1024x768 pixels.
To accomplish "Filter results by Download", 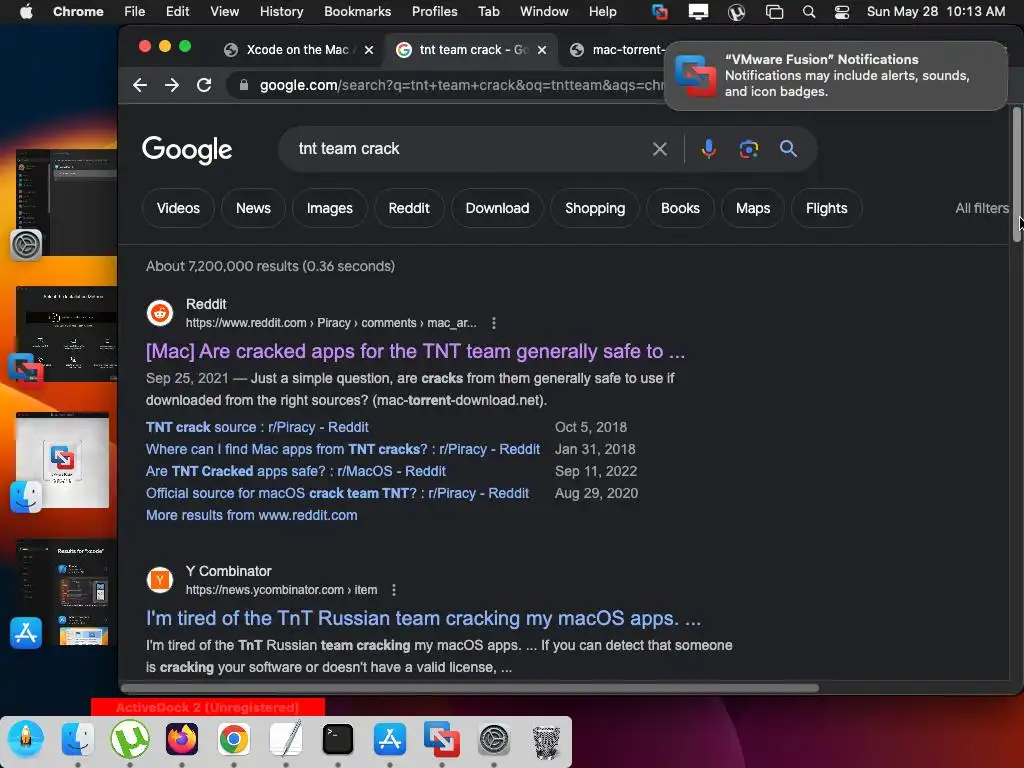I will tap(497, 208).
